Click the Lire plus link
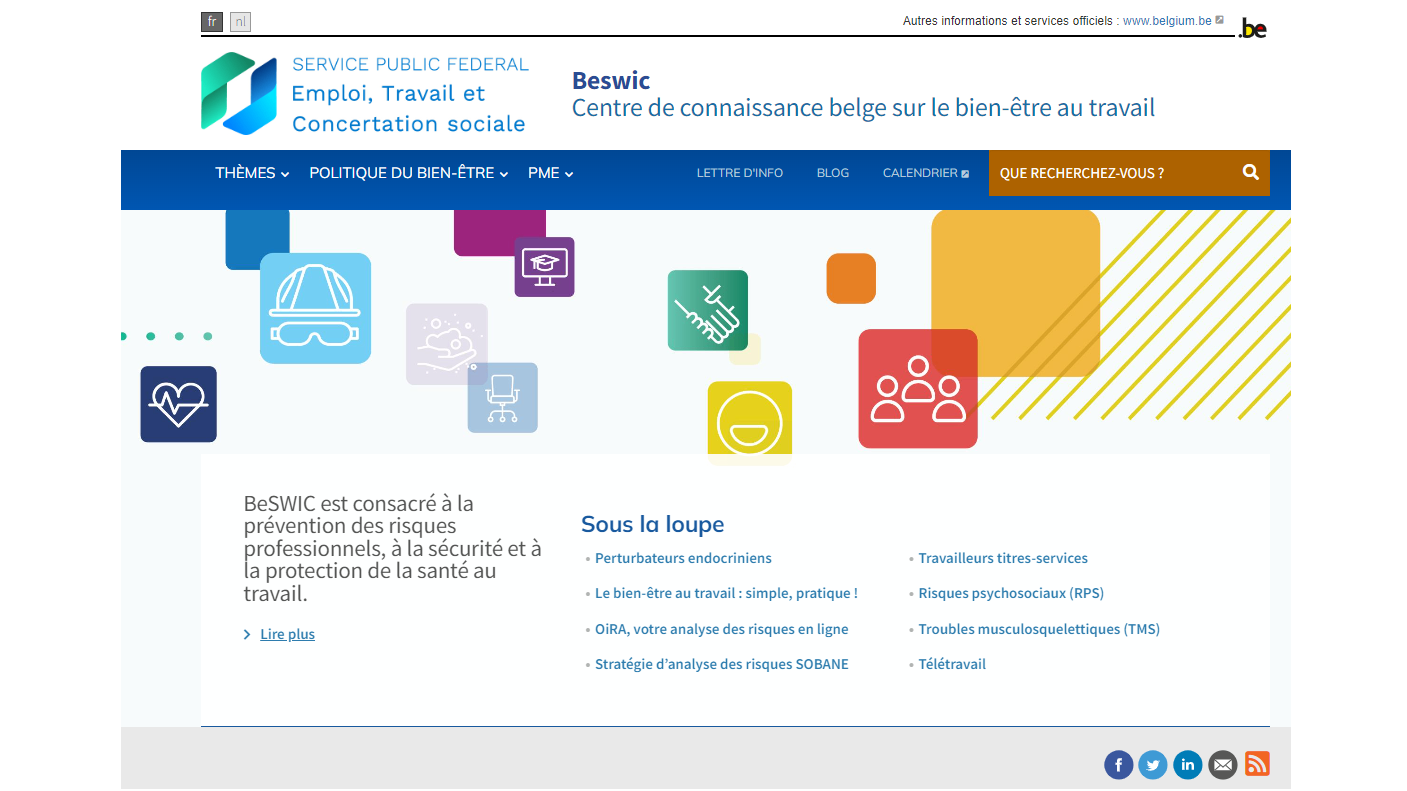Viewport: 1407px width, 791px height. pos(287,634)
